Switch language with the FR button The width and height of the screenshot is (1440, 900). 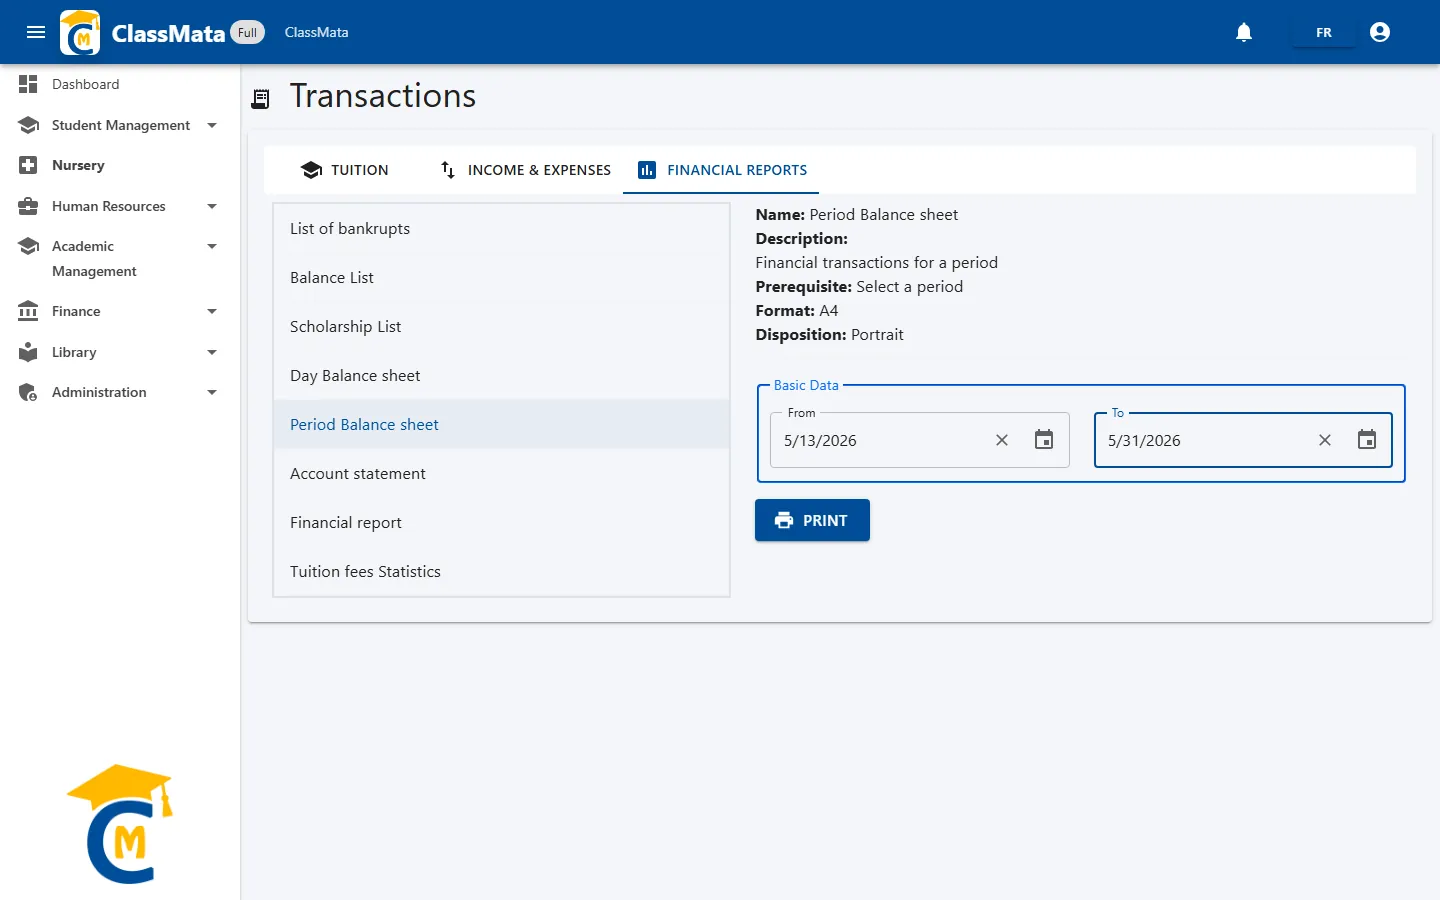click(x=1324, y=32)
